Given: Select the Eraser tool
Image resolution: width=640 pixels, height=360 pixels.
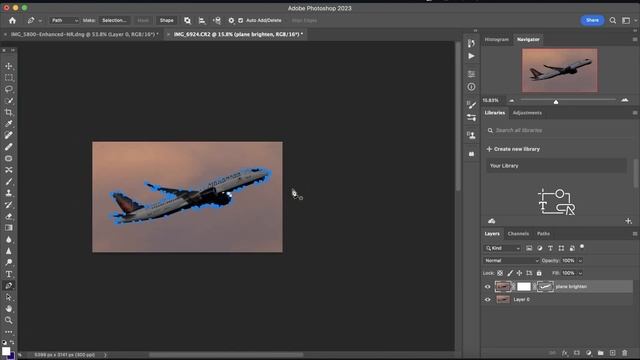Looking at the screenshot, I should coord(9,216).
